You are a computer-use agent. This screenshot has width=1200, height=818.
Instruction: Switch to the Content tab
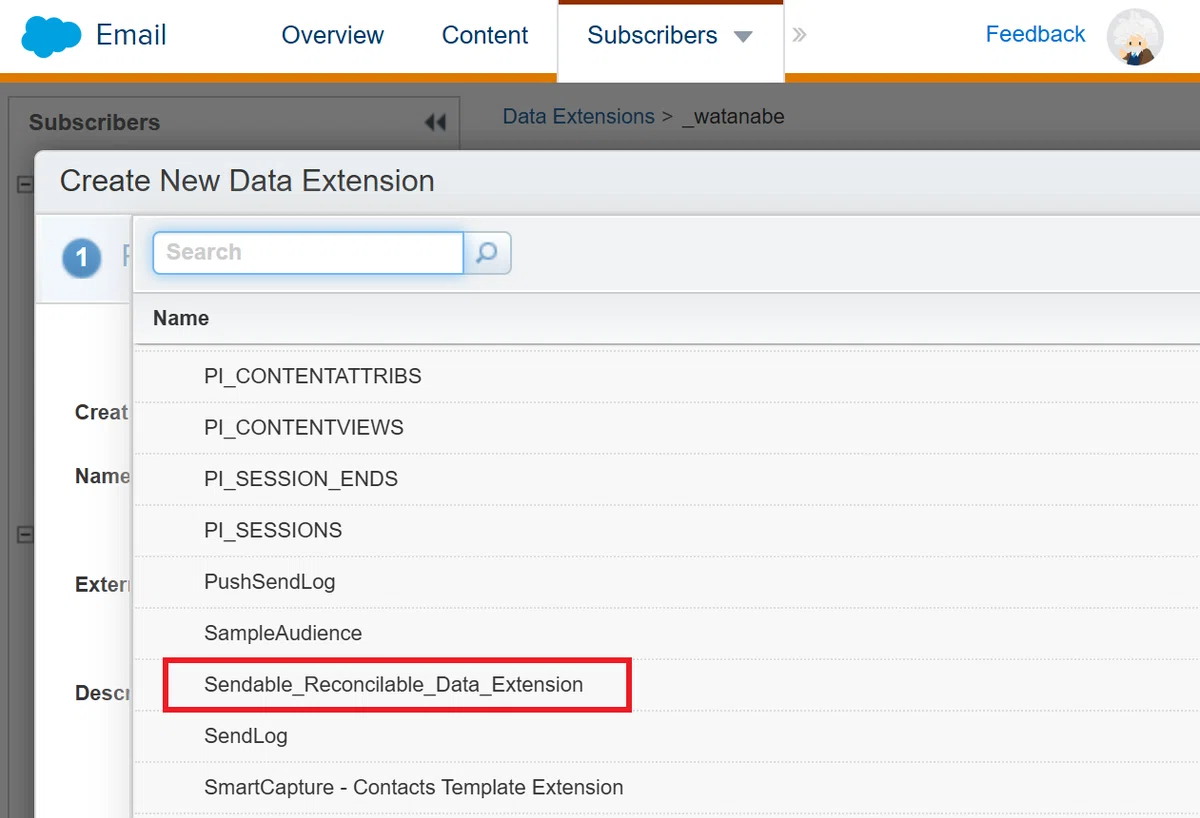click(x=485, y=35)
